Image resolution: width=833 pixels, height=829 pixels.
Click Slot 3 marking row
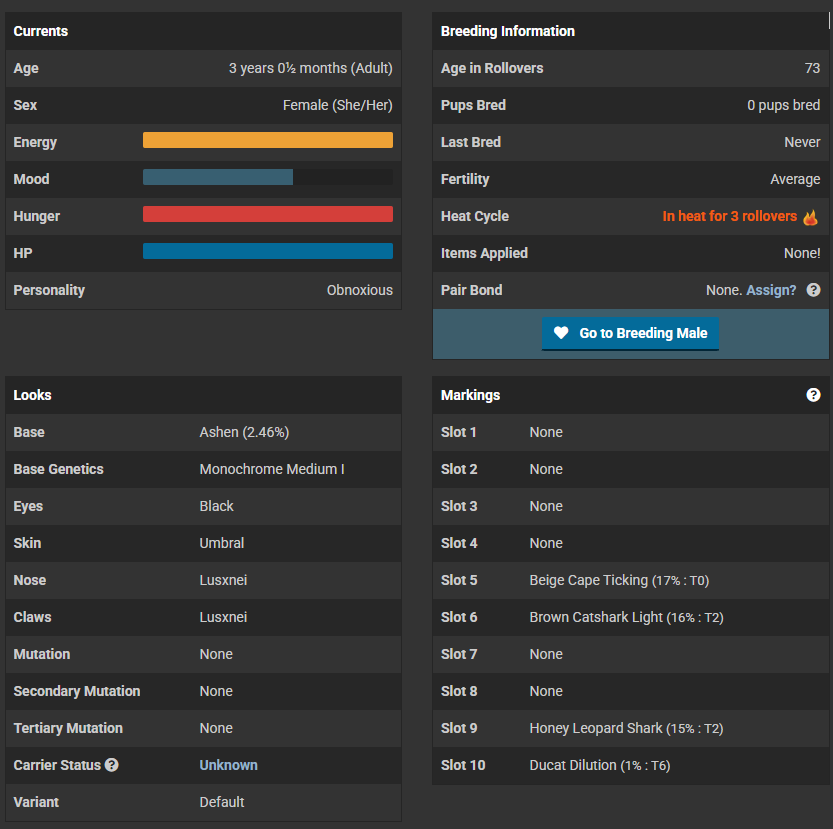631,506
